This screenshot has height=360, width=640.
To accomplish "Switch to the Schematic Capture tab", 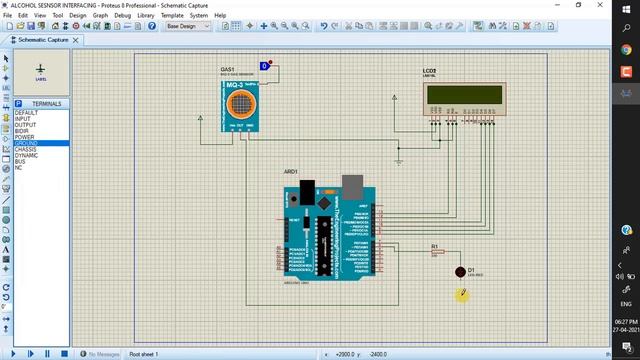I will coord(43,40).
